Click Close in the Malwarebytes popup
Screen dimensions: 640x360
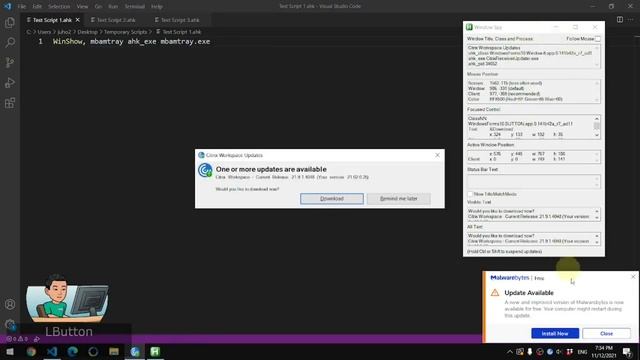pos(606,333)
